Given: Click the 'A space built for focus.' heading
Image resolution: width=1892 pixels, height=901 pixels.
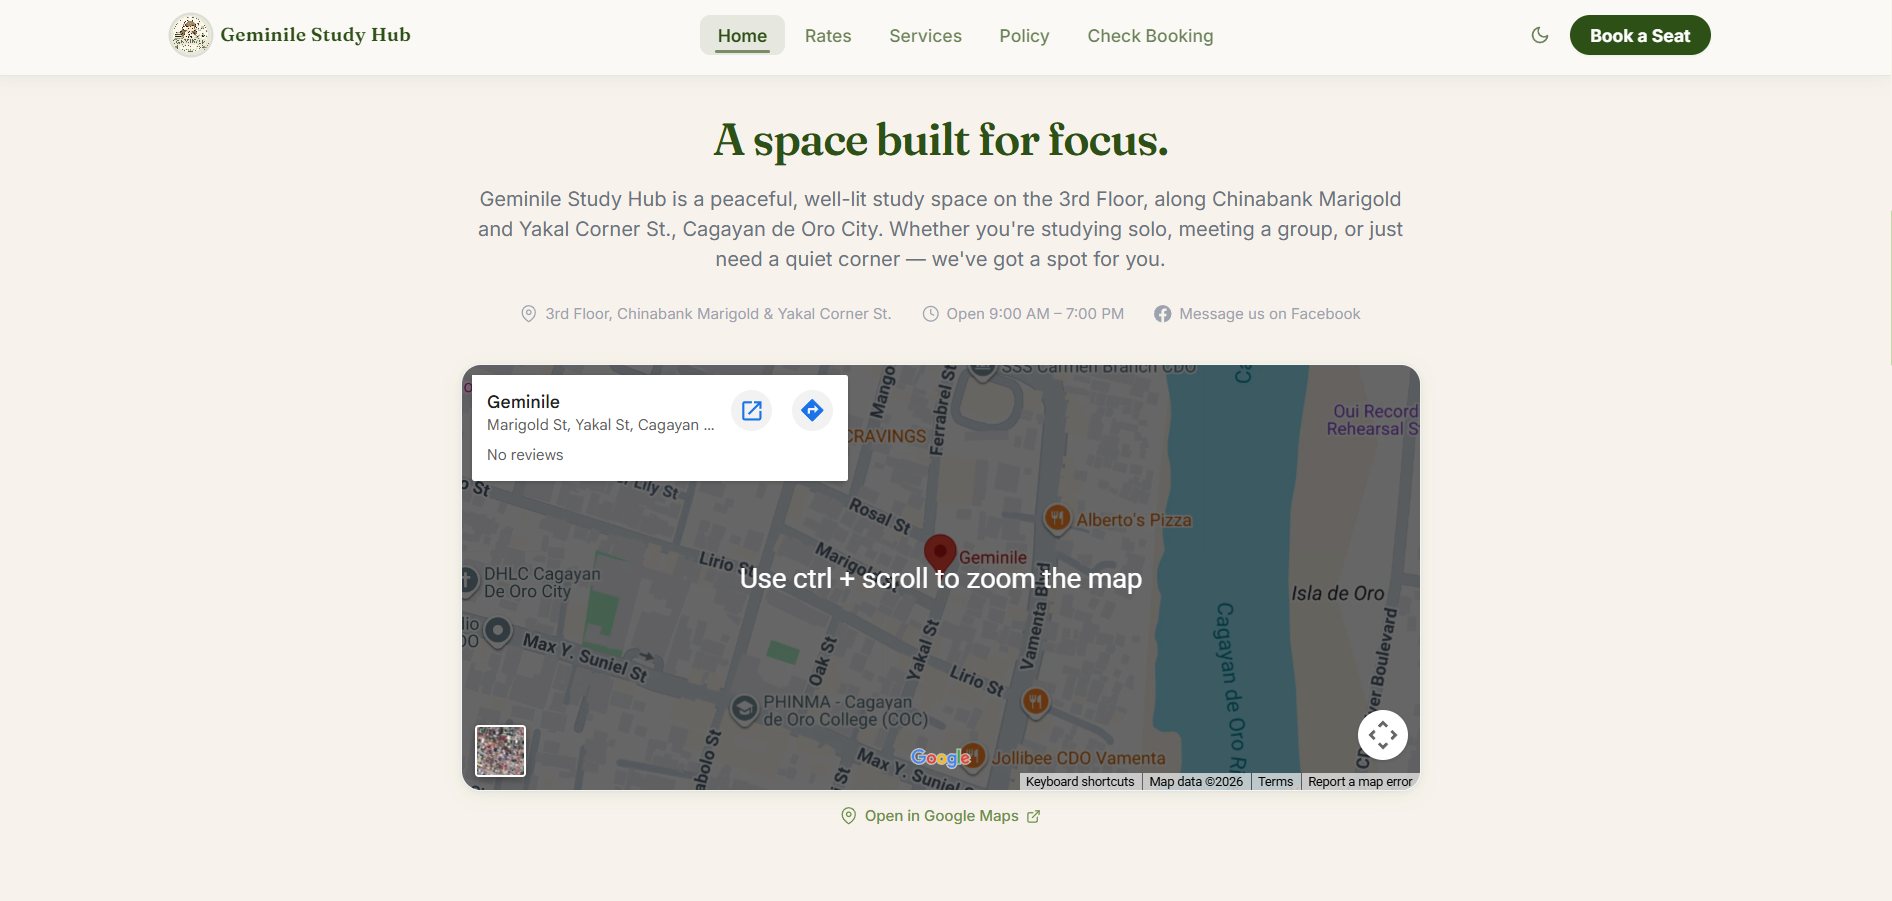Looking at the screenshot, I should (941, 140).
